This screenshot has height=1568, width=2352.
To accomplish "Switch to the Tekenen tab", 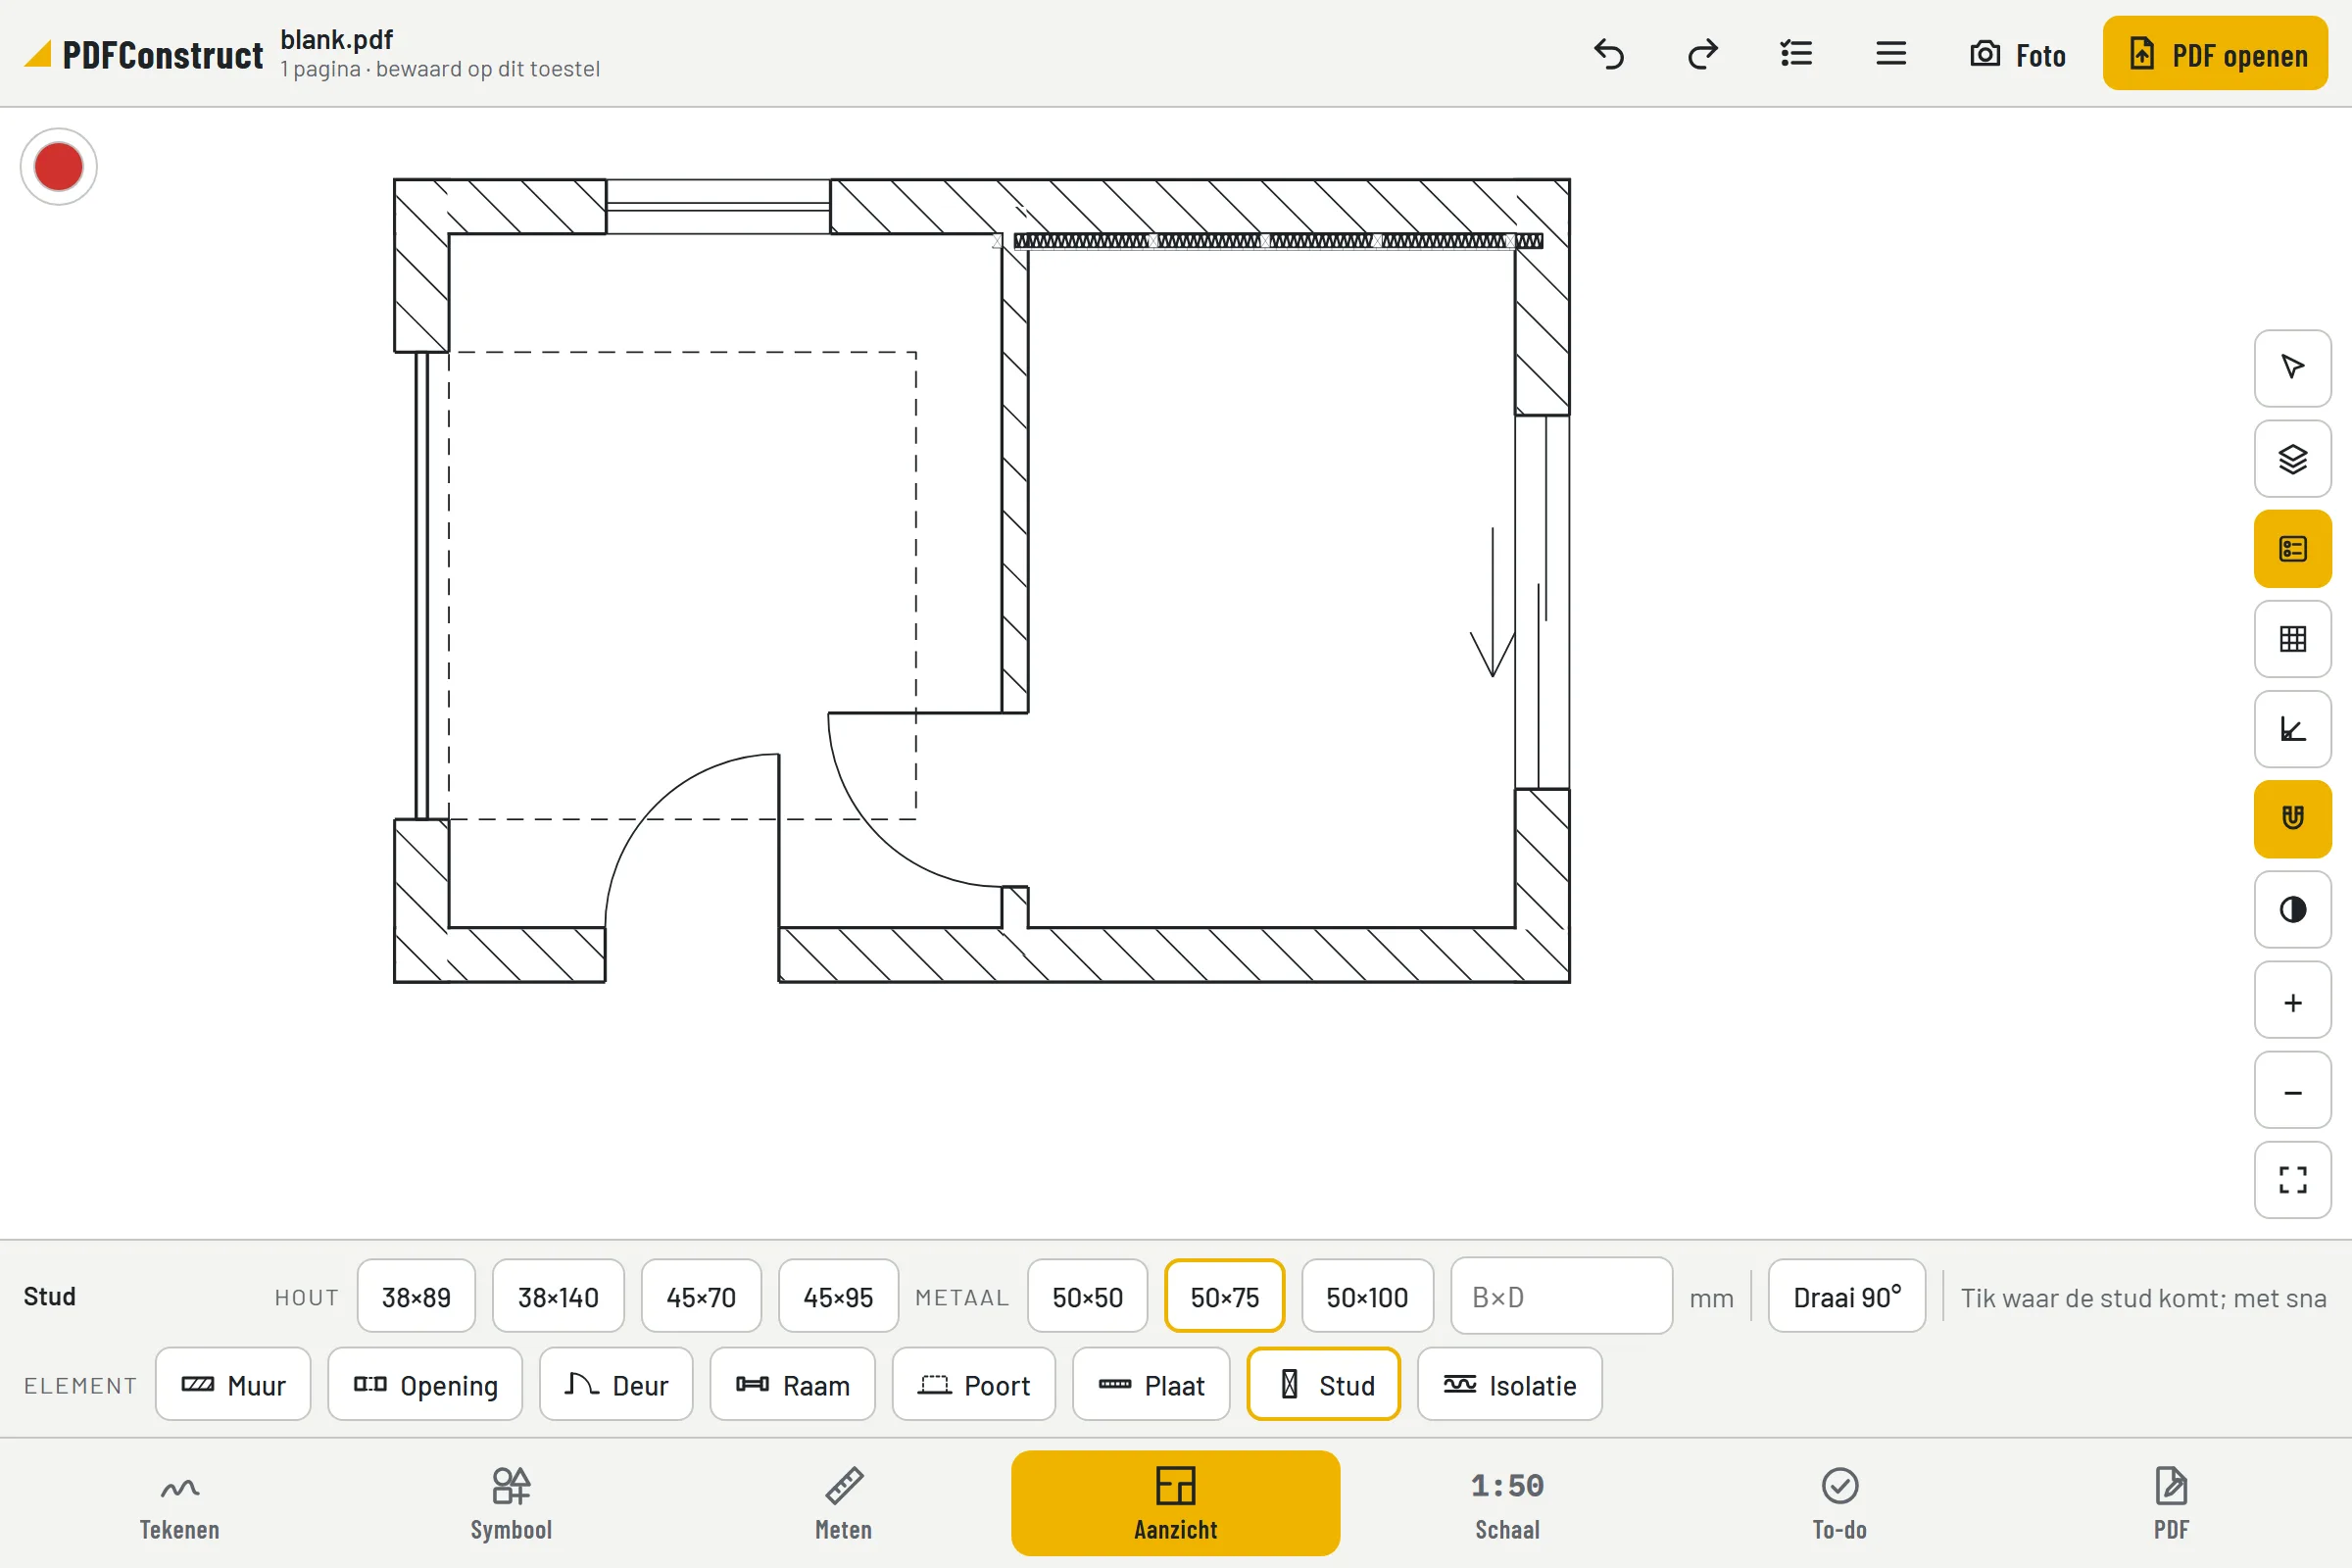I will 179,1504.
